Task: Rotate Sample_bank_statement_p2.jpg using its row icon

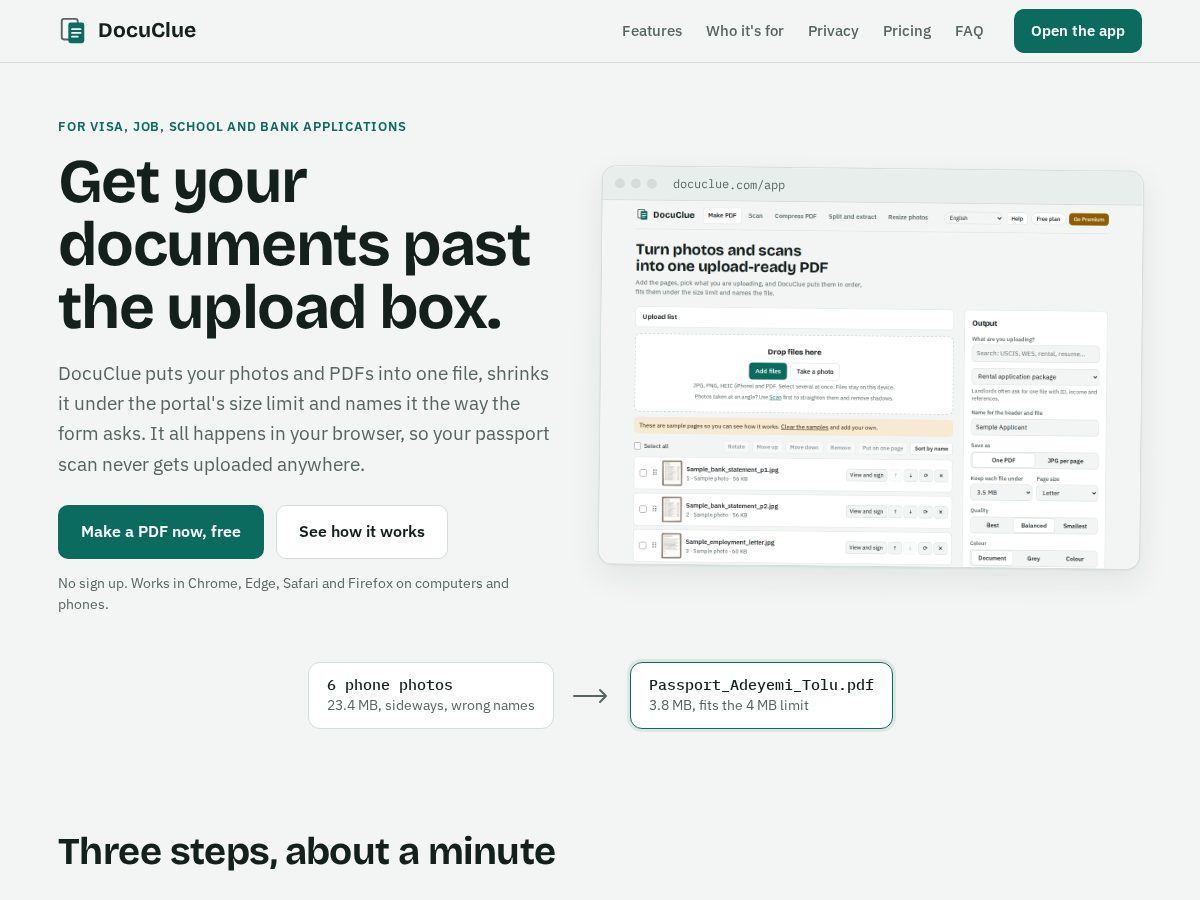Action: (x=925, y=512)
